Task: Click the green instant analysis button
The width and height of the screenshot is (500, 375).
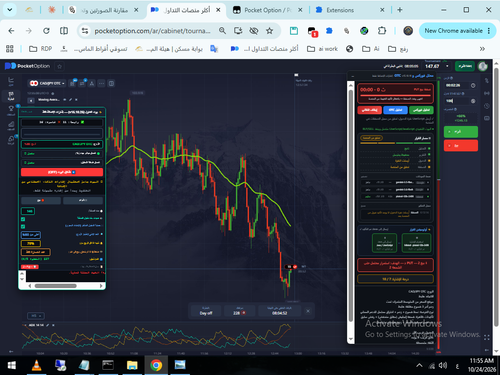Action: click(421, 110)
